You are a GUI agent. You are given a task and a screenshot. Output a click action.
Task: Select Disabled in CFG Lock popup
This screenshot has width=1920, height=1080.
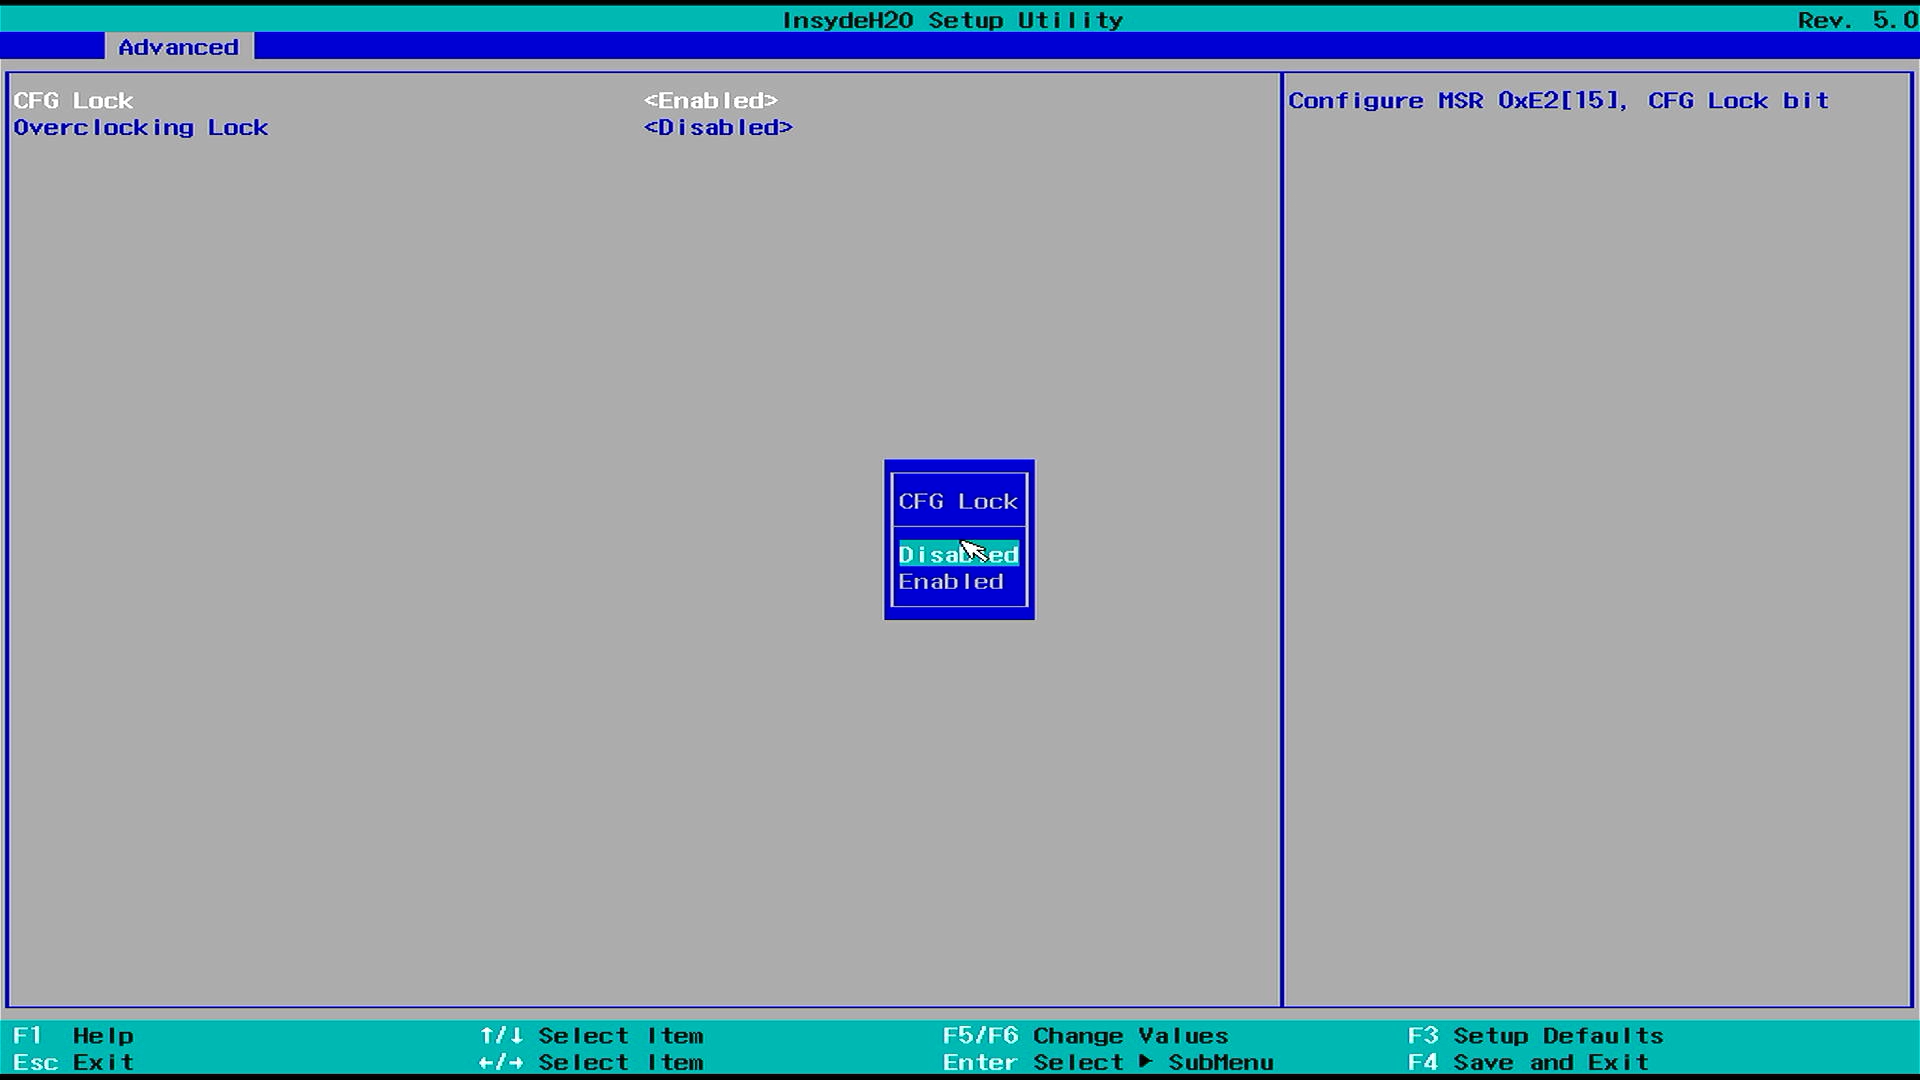coord(957,554)
